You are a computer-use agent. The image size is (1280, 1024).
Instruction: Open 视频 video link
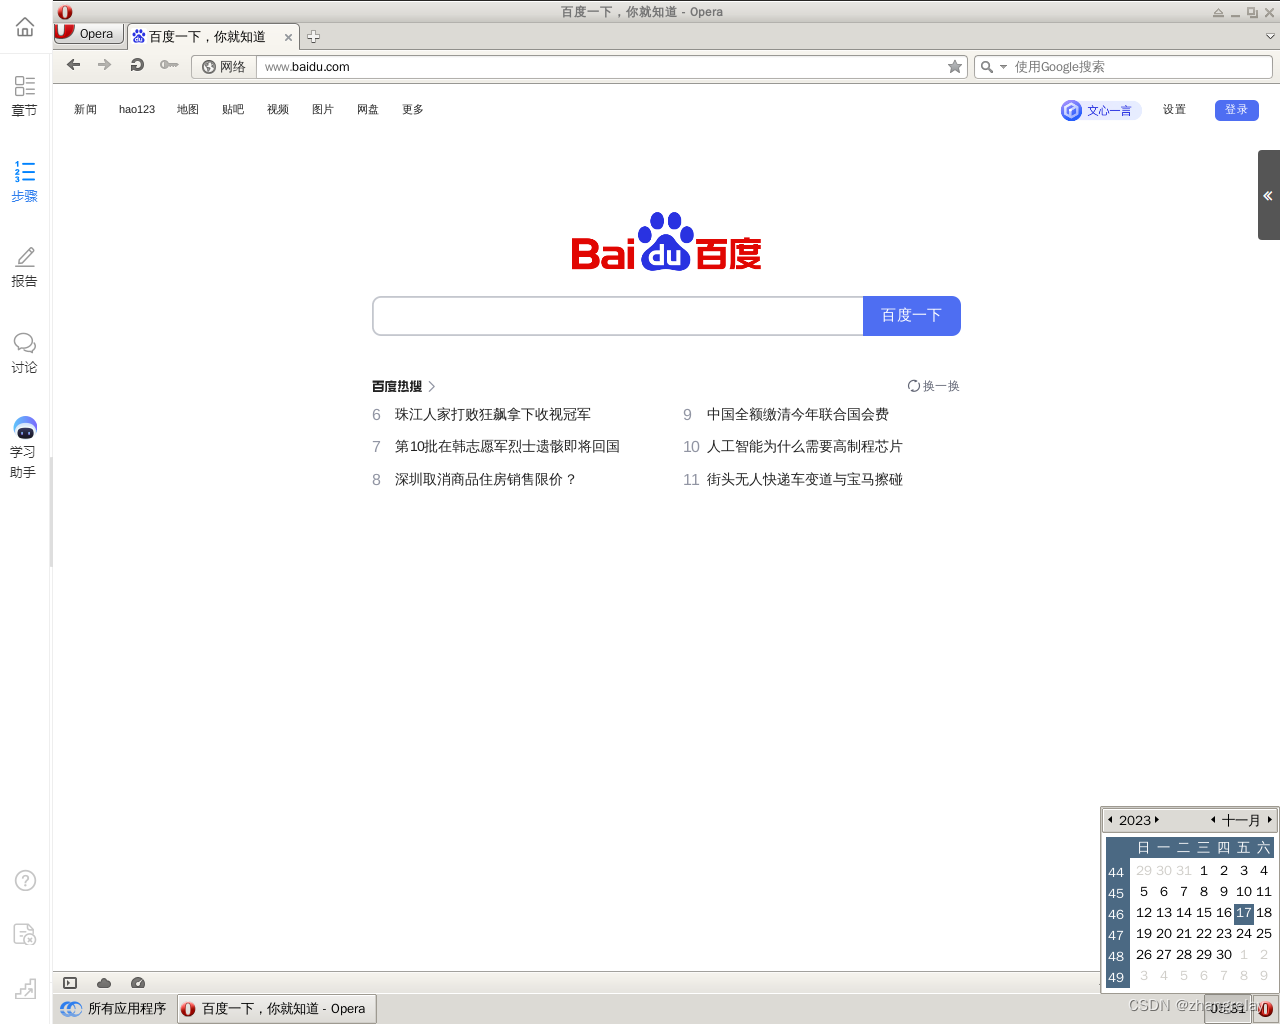(278, 110)
